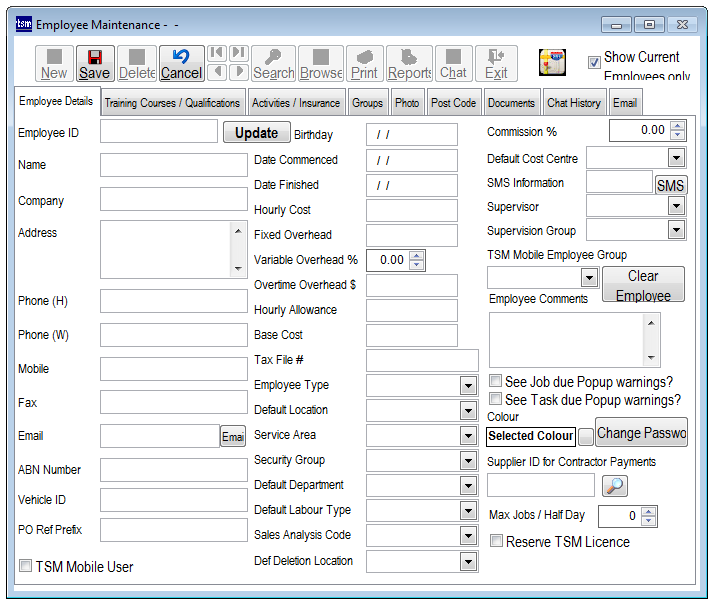Screen dimensions: 714x605
Task: Tick See Job due Popup warnings
Action: (x=495, y=382)
